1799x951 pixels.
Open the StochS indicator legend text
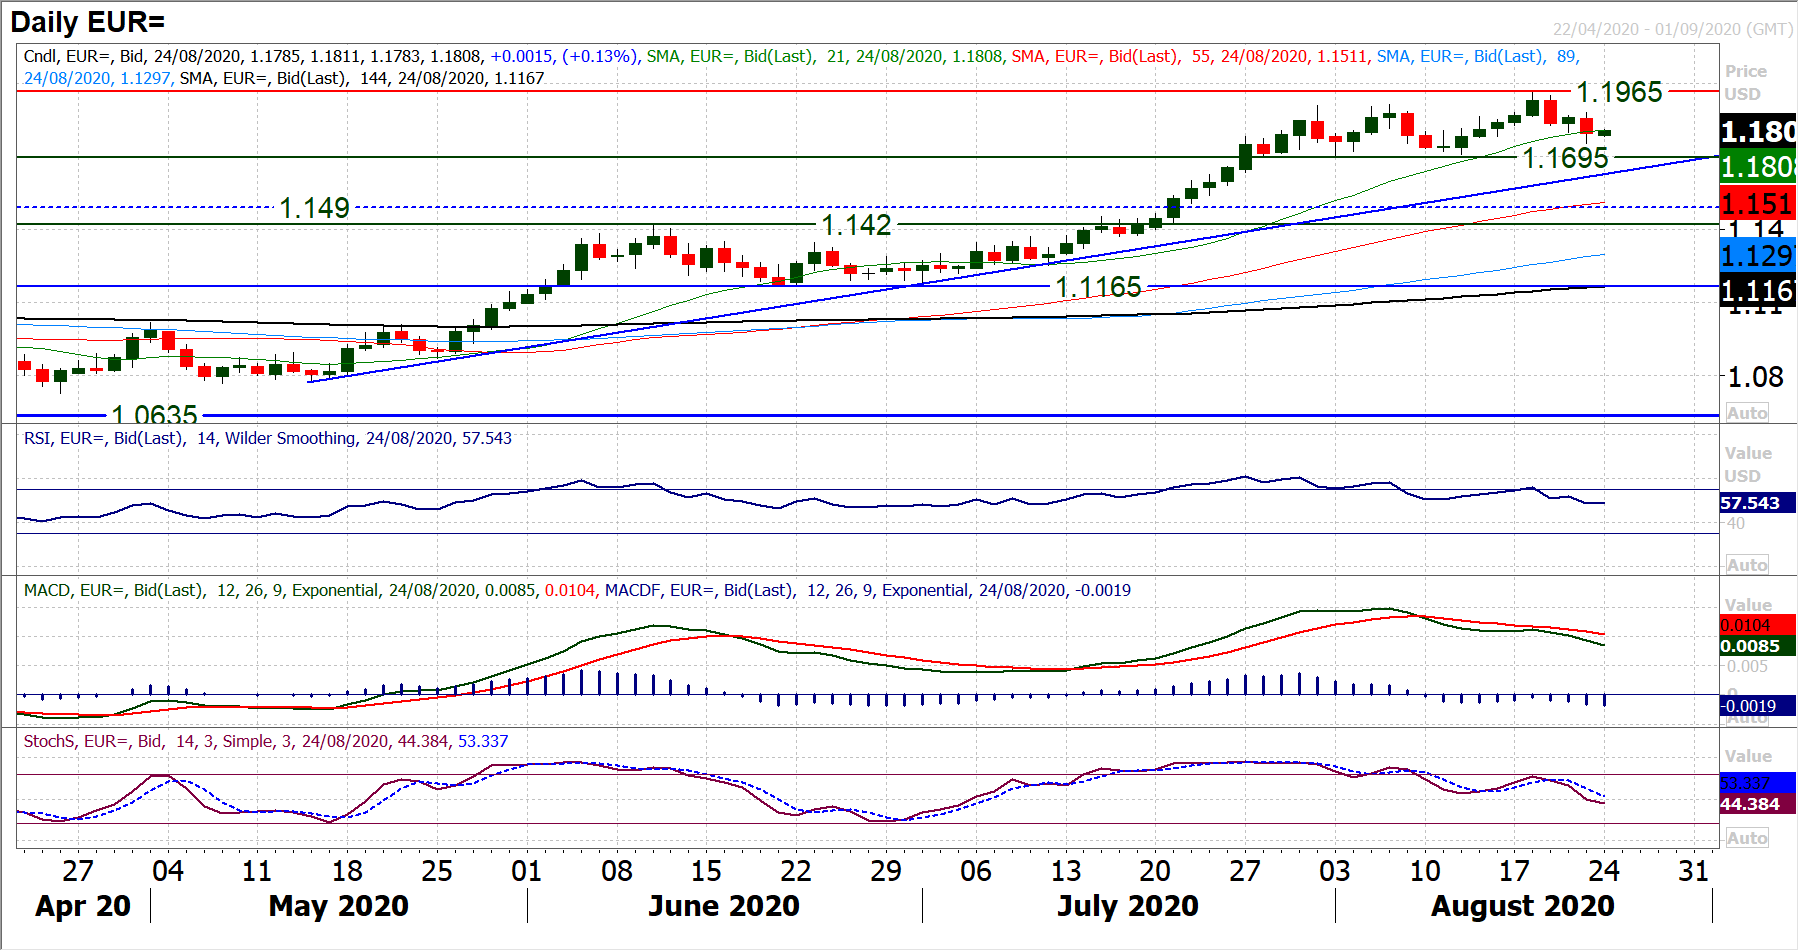coord(265,741)
